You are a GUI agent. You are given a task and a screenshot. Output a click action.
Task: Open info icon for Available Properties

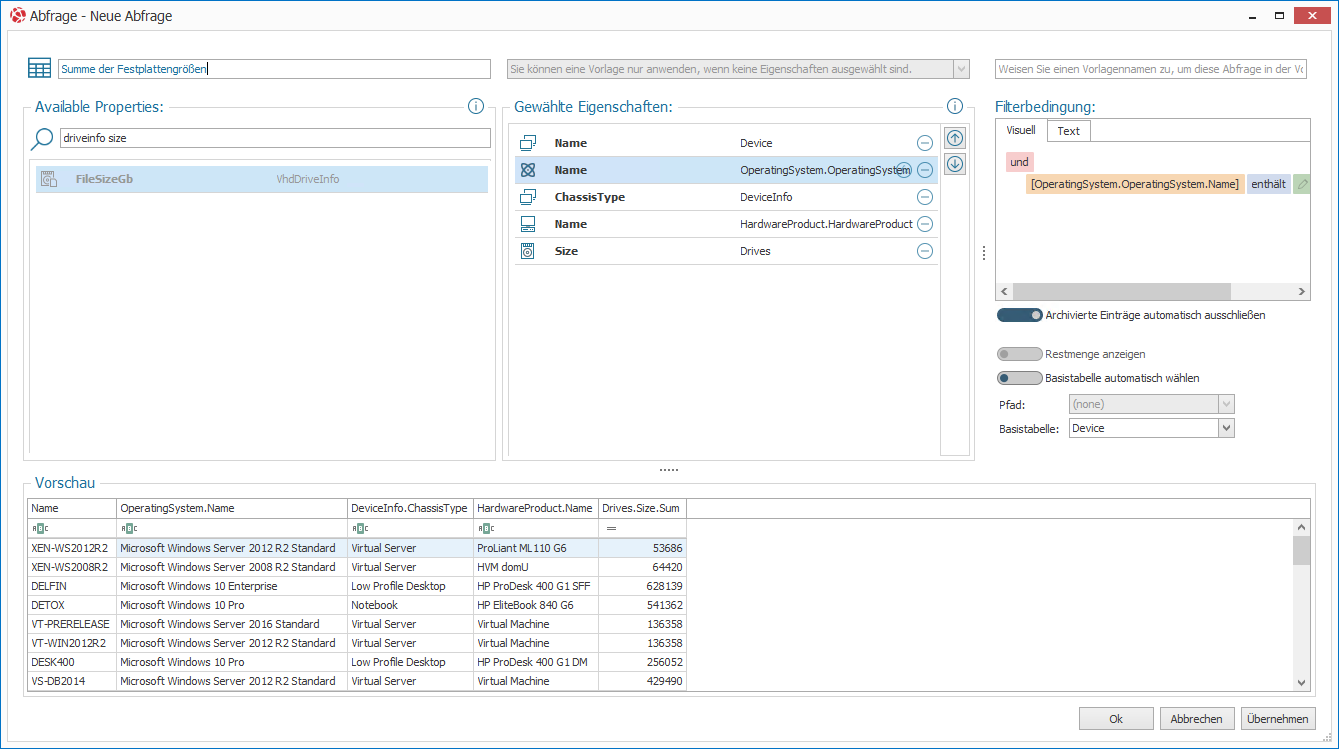(x=476, y=106)
